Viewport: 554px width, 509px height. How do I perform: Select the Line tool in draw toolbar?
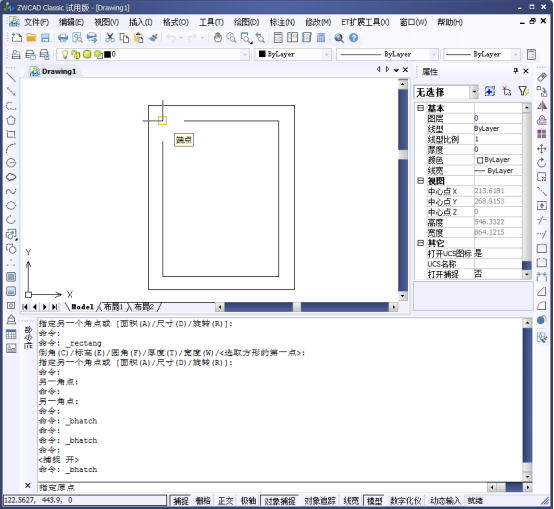click(x=11, y=77)
